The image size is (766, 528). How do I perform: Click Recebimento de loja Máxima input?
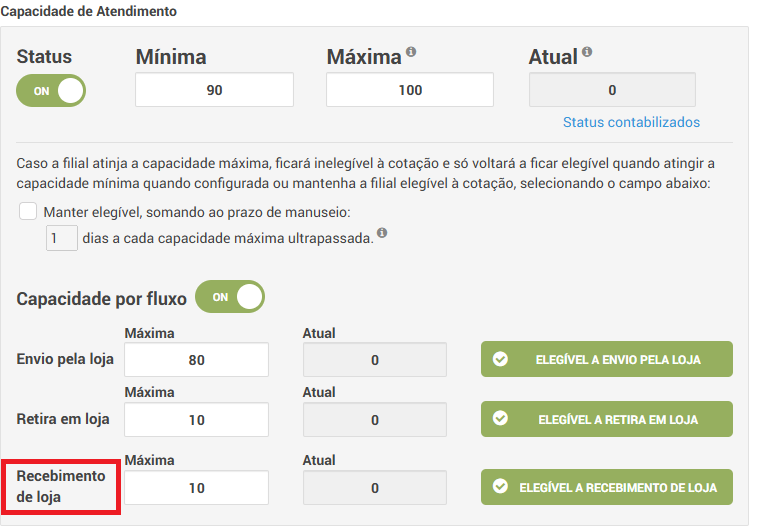[x=196, y=488]
